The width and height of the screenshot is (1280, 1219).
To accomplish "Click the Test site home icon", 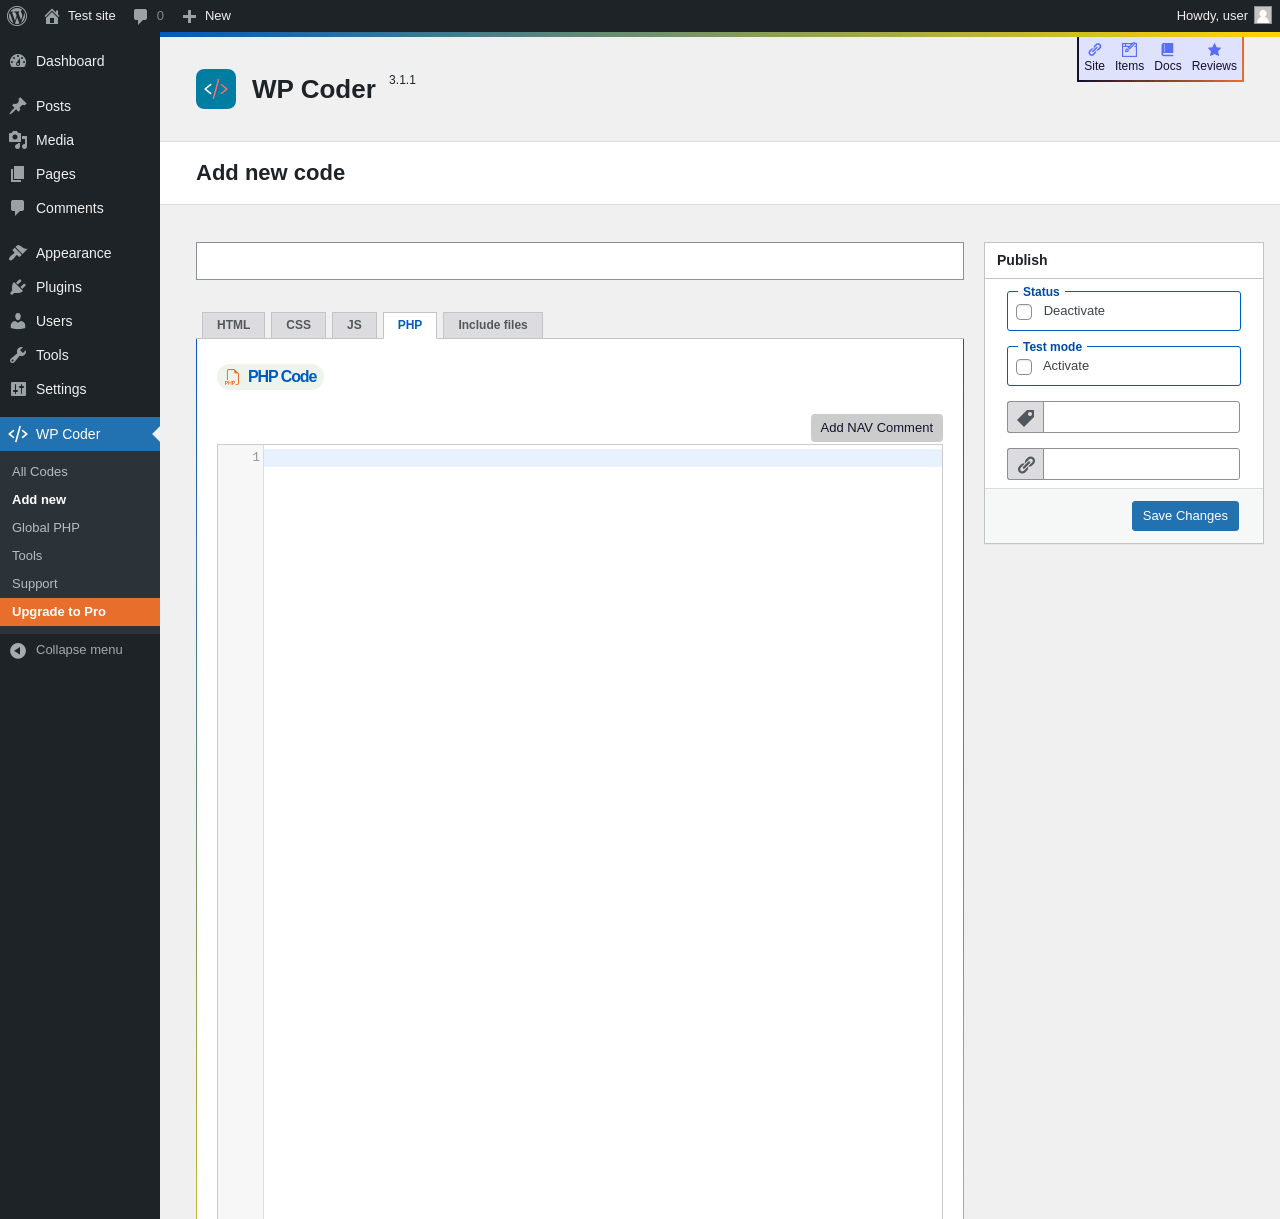I will 52,16.
